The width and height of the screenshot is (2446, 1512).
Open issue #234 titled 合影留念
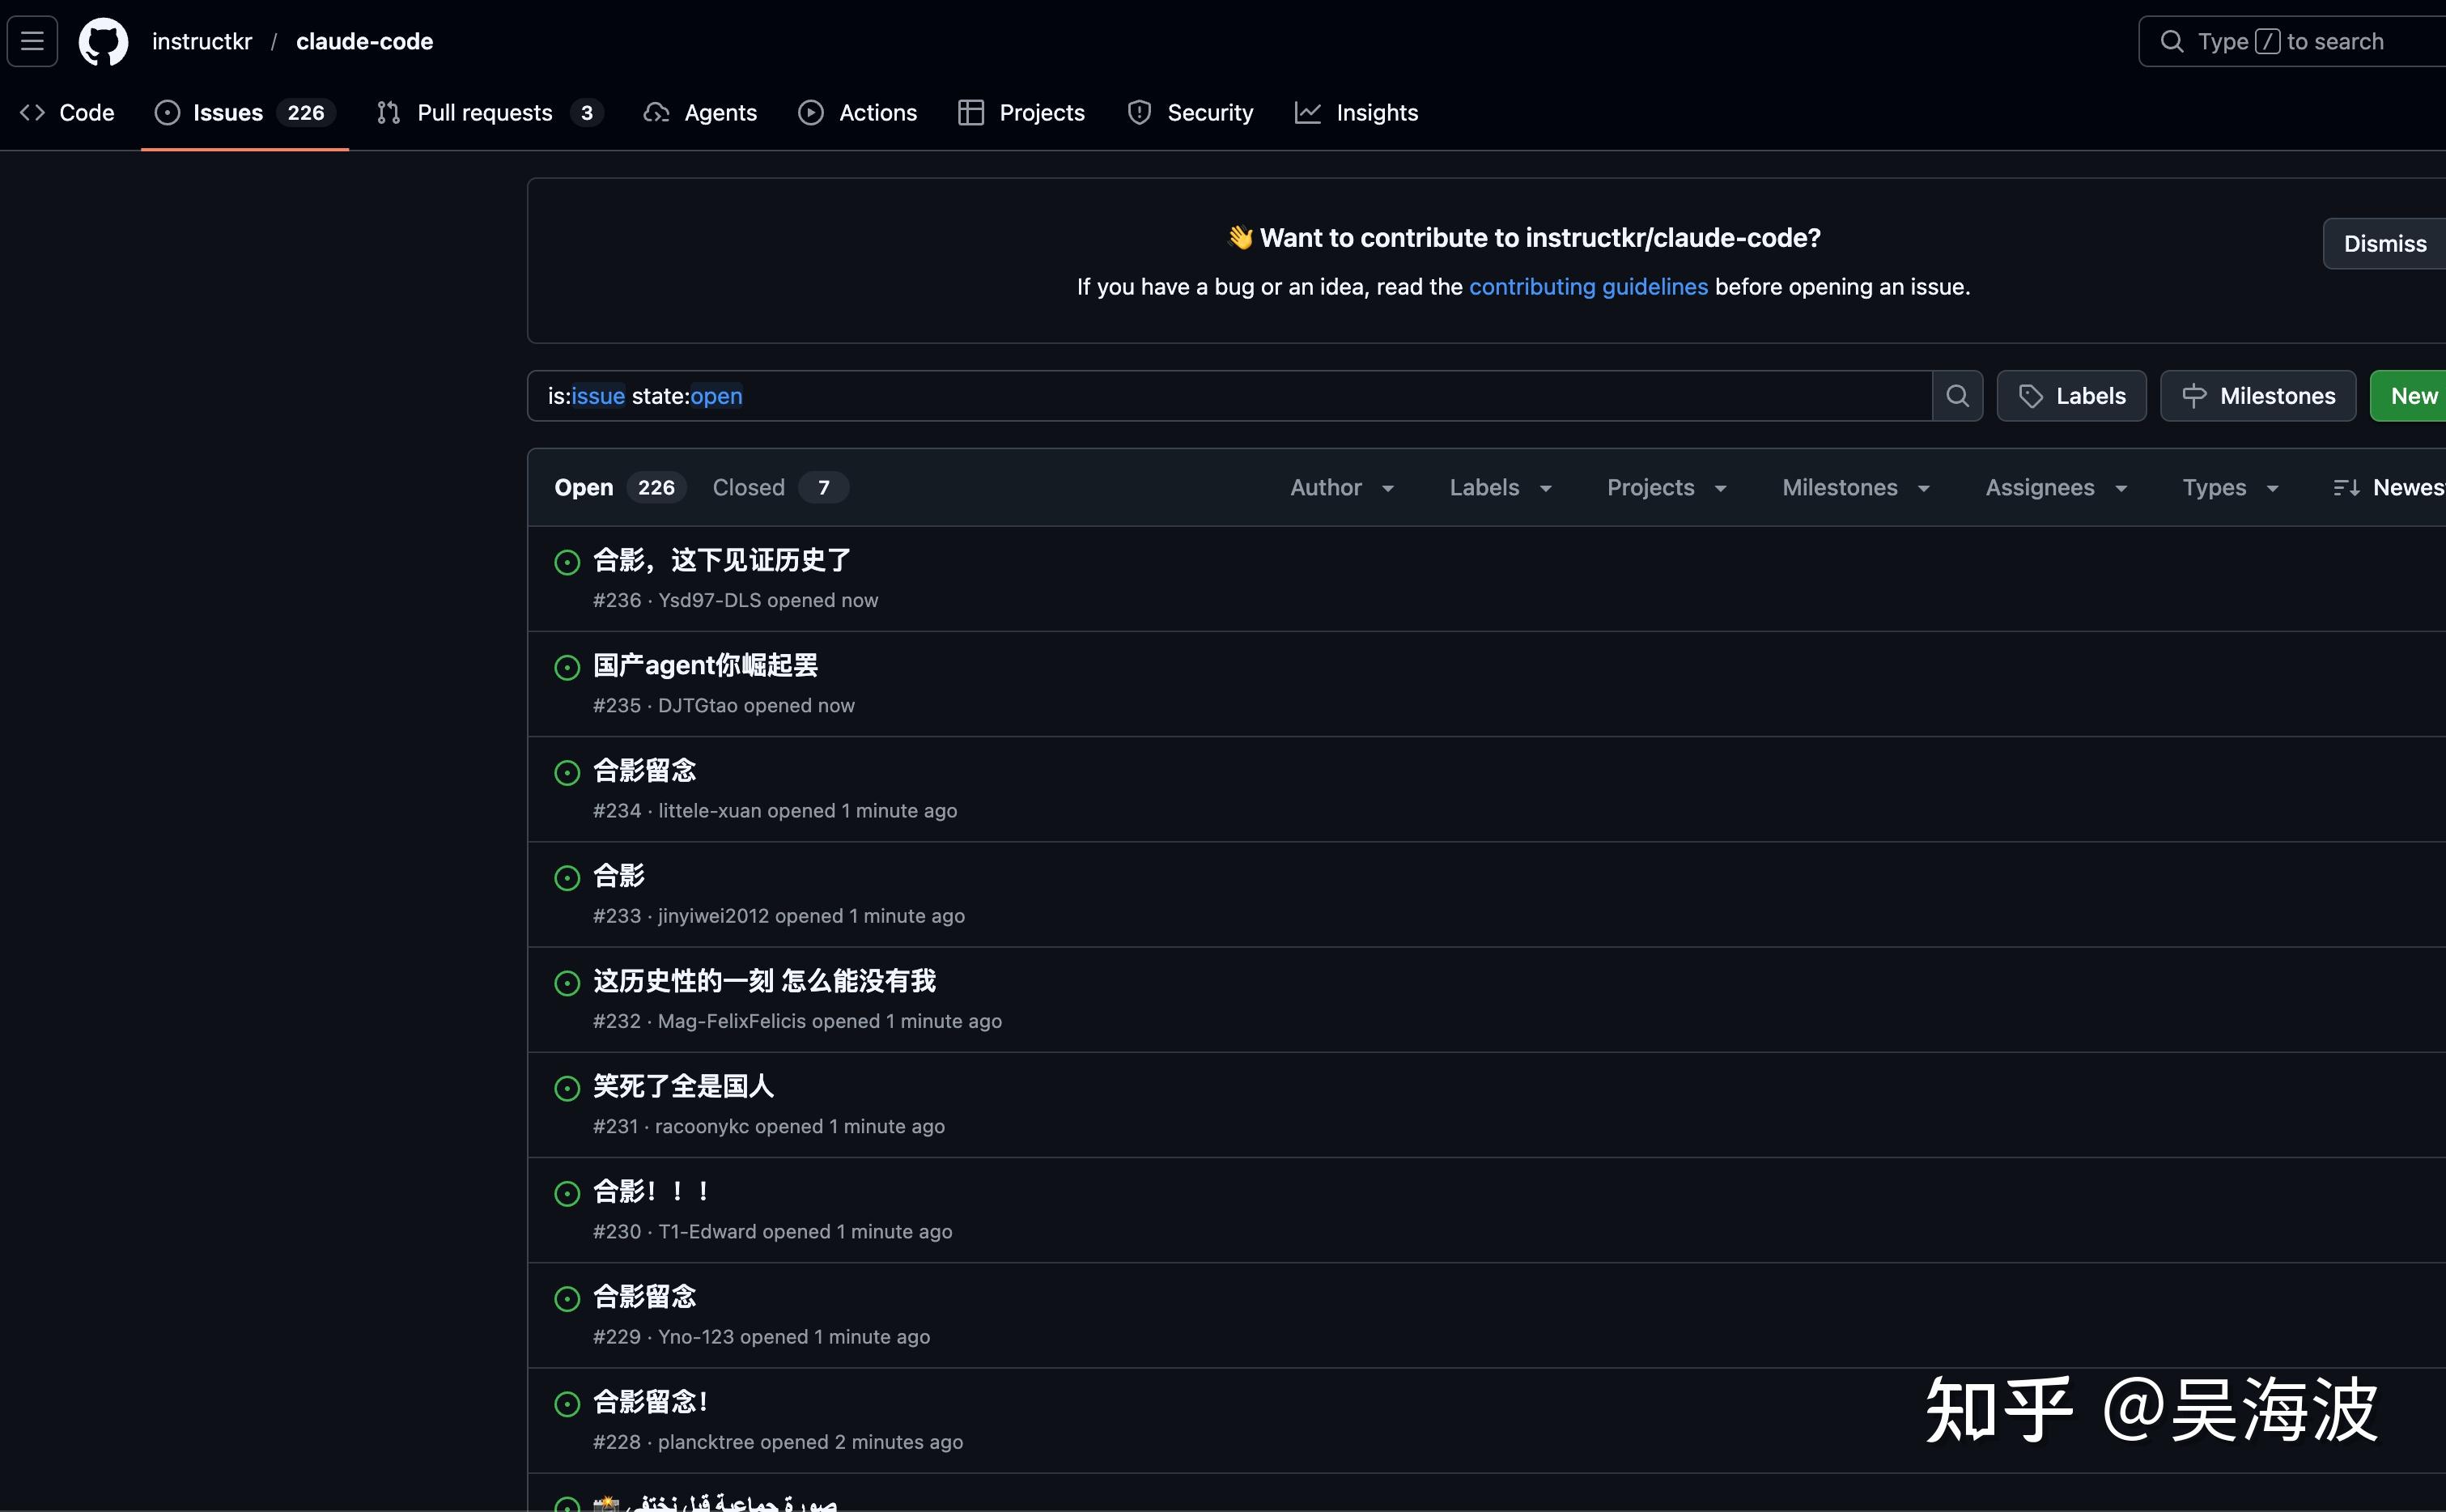pos(644,770)
